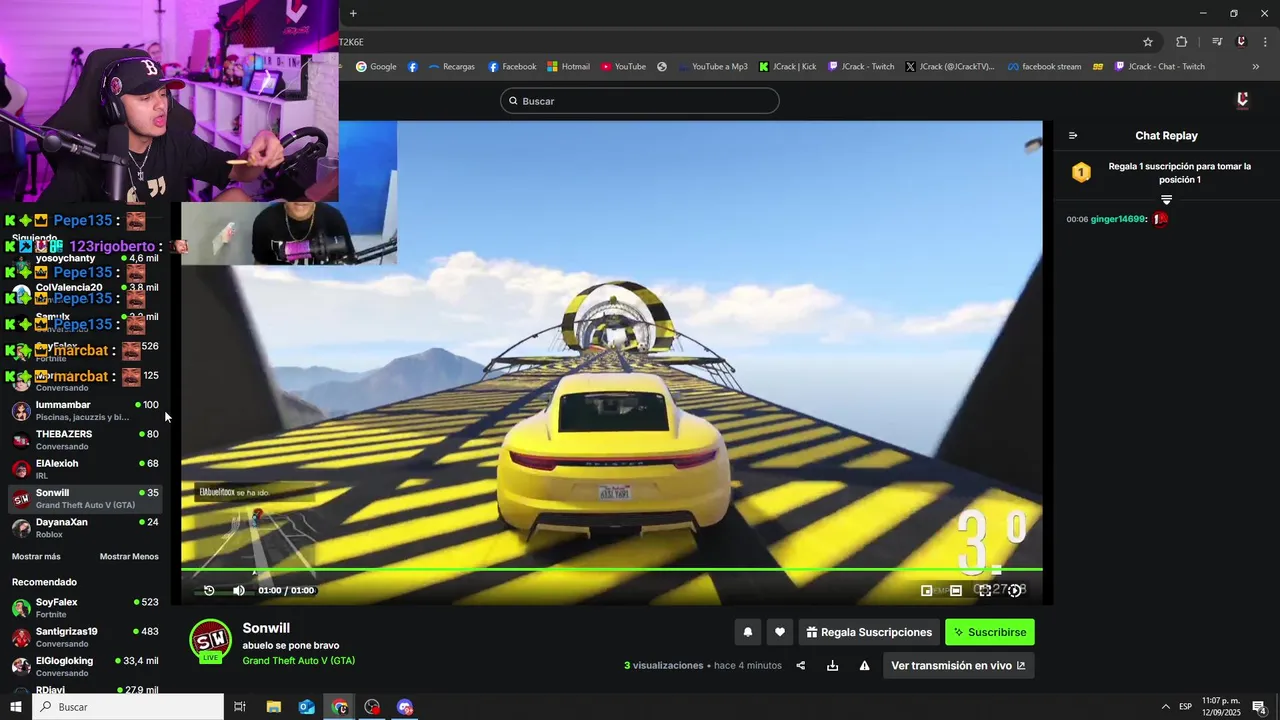Image resolution: width=1280 pixels, height=720 pixels.
Task: Open Outlook from the taskbar
Action: [x=307, y=707]
